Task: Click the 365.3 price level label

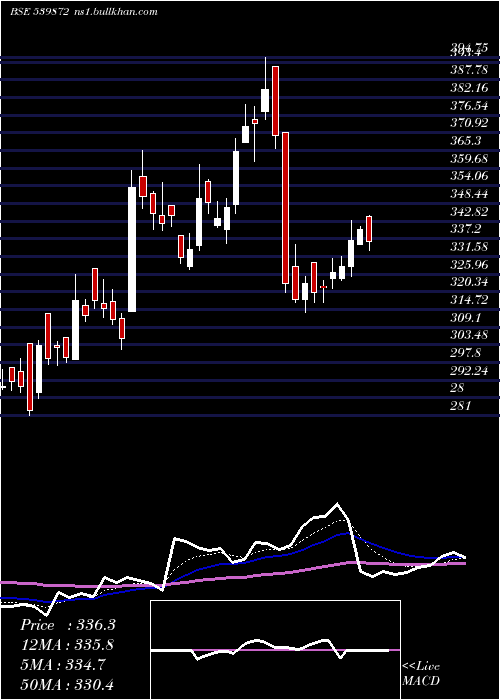Action: tap(466, 141)
